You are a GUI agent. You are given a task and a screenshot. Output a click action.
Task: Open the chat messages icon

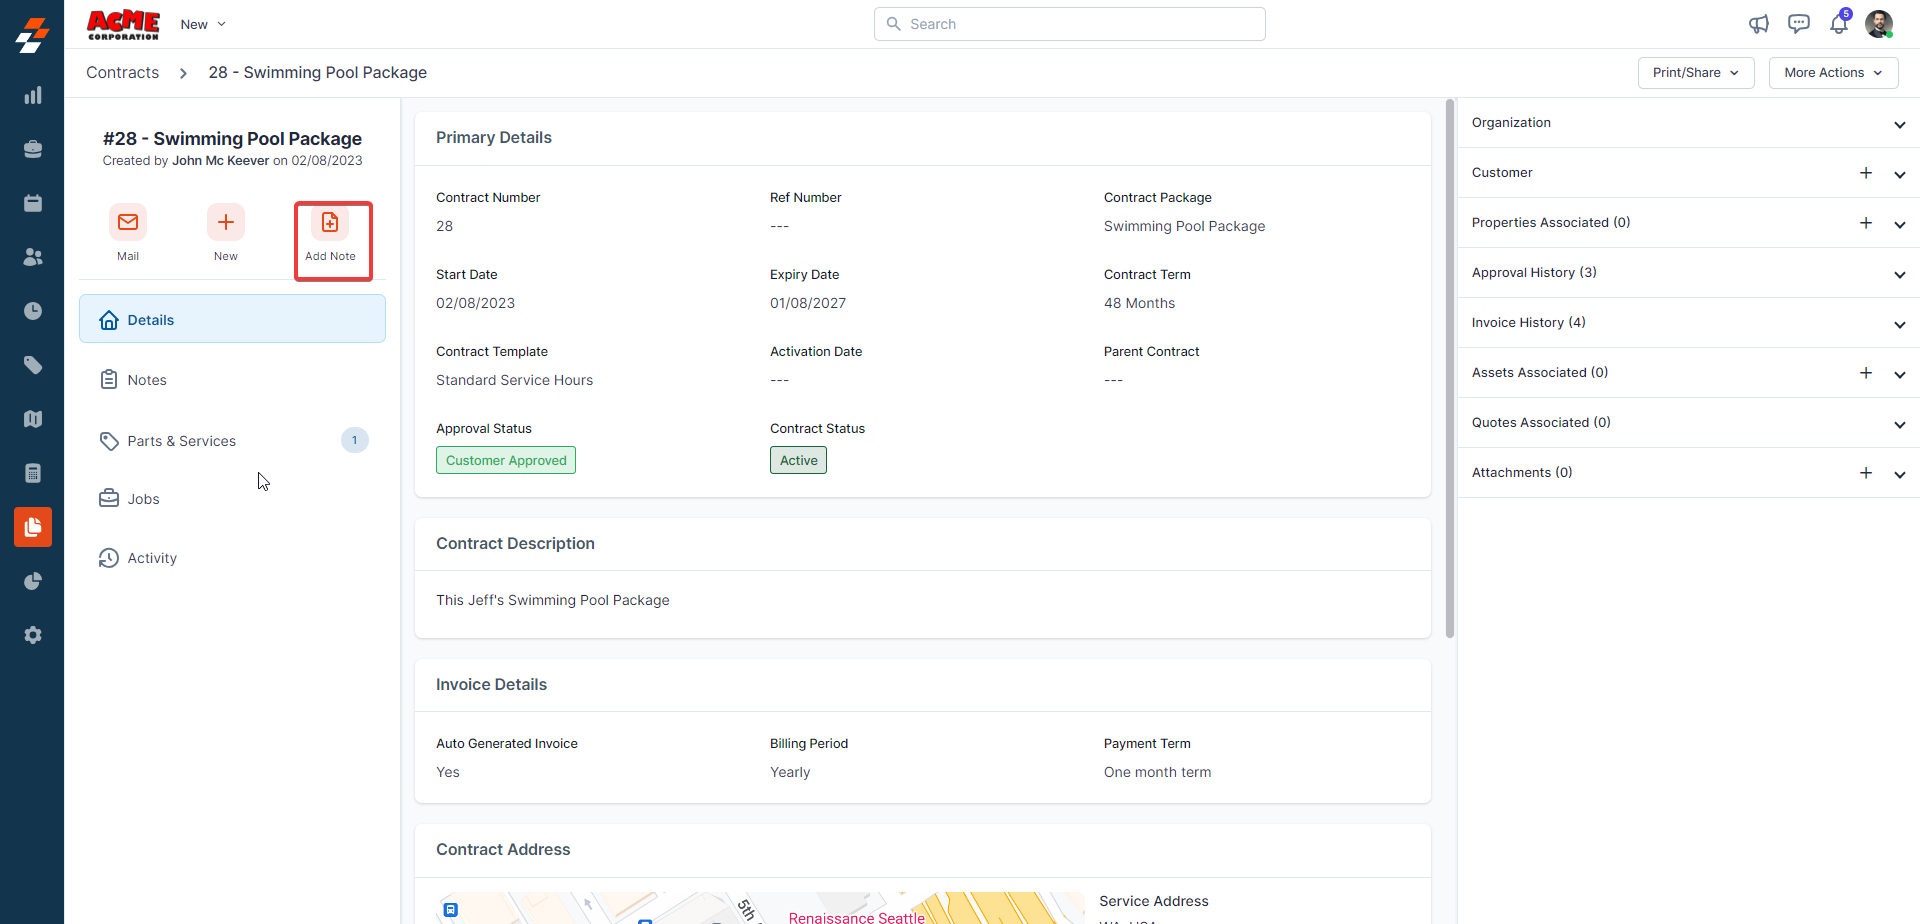(1798, 24)
